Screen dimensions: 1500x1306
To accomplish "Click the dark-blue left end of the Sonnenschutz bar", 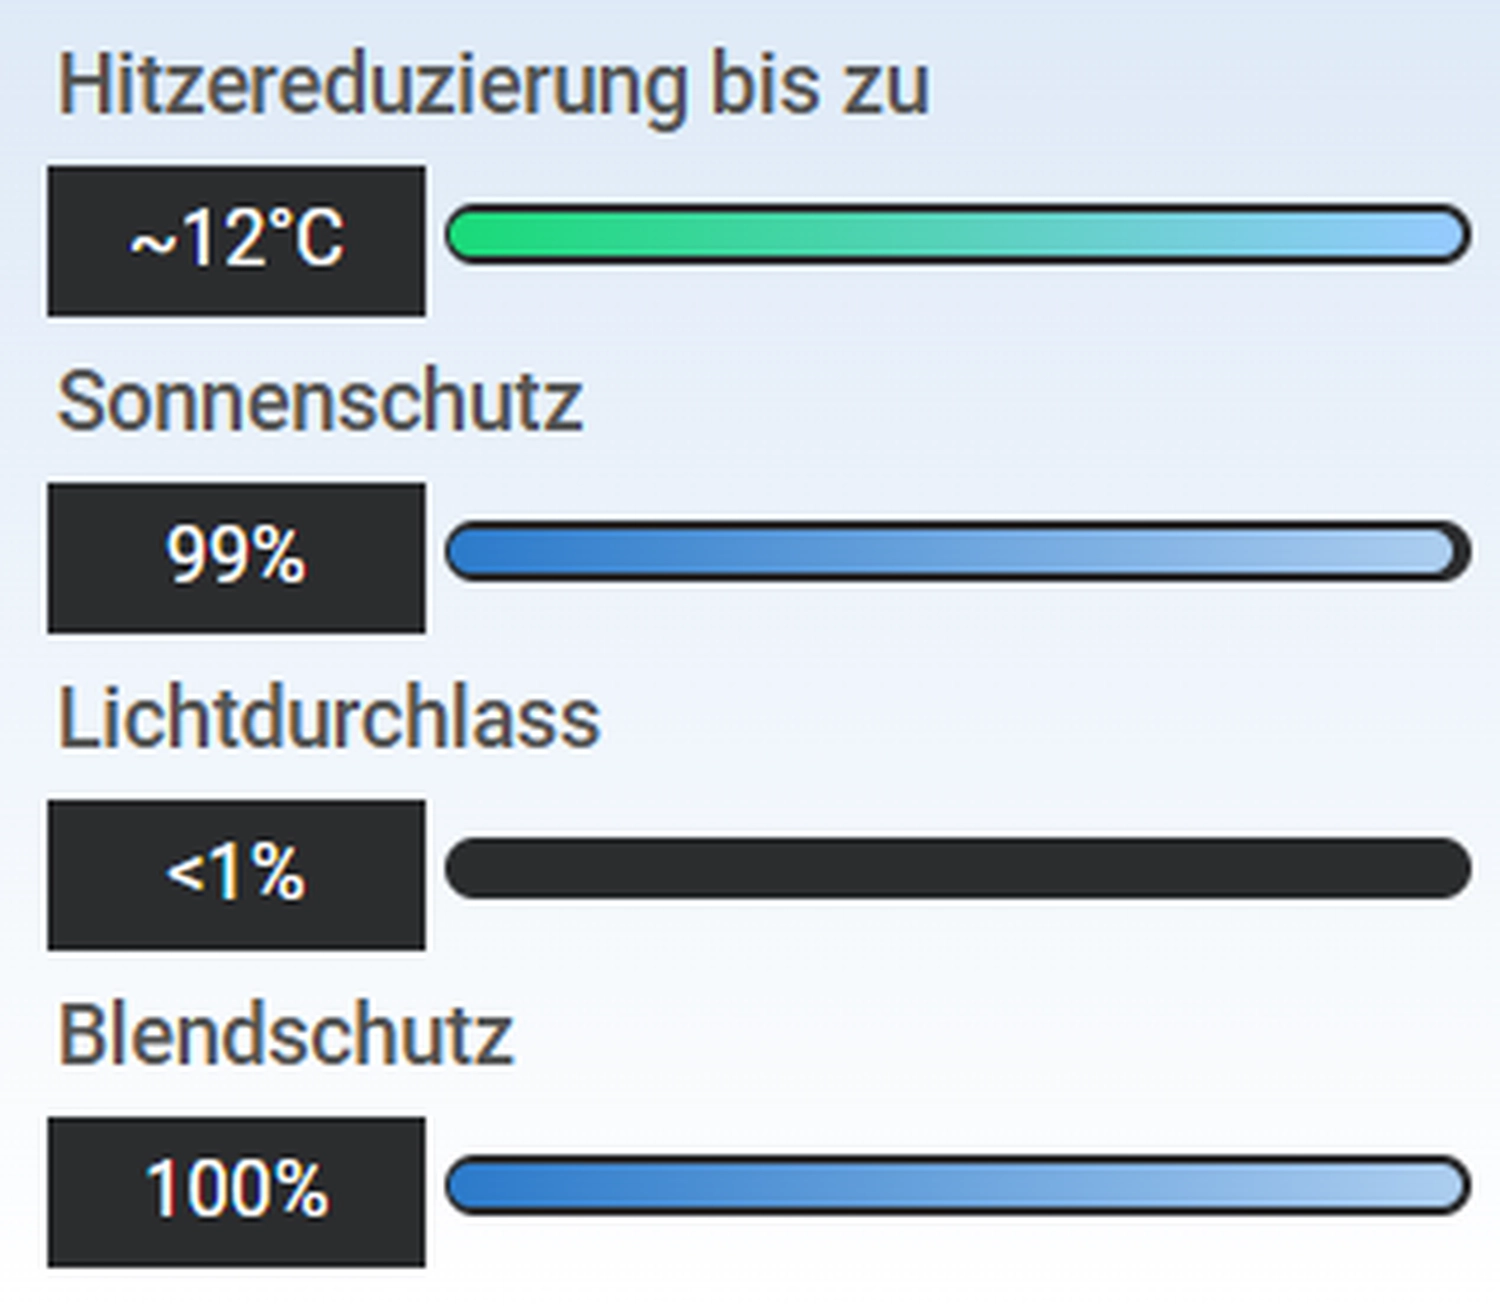I will tap(475, 551).
